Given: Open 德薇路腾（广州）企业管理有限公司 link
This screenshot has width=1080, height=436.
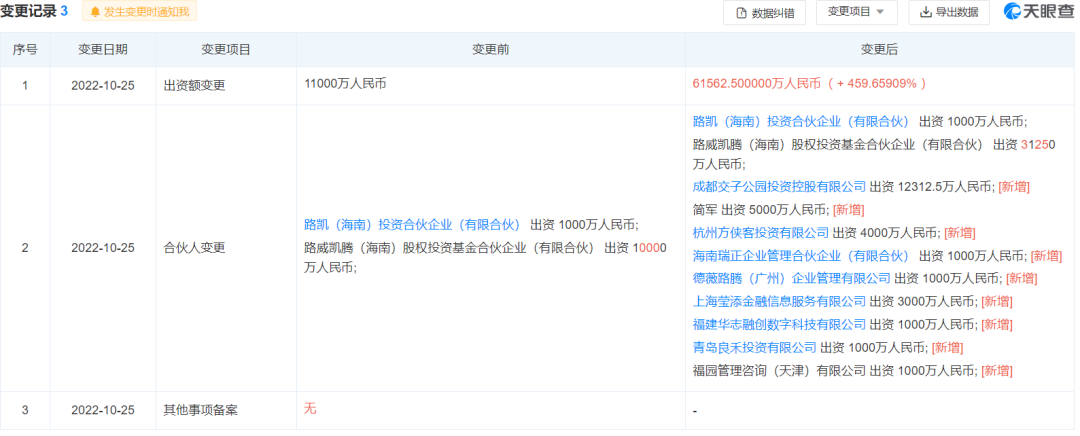Looking at the screenshot, I should point(791,278).
